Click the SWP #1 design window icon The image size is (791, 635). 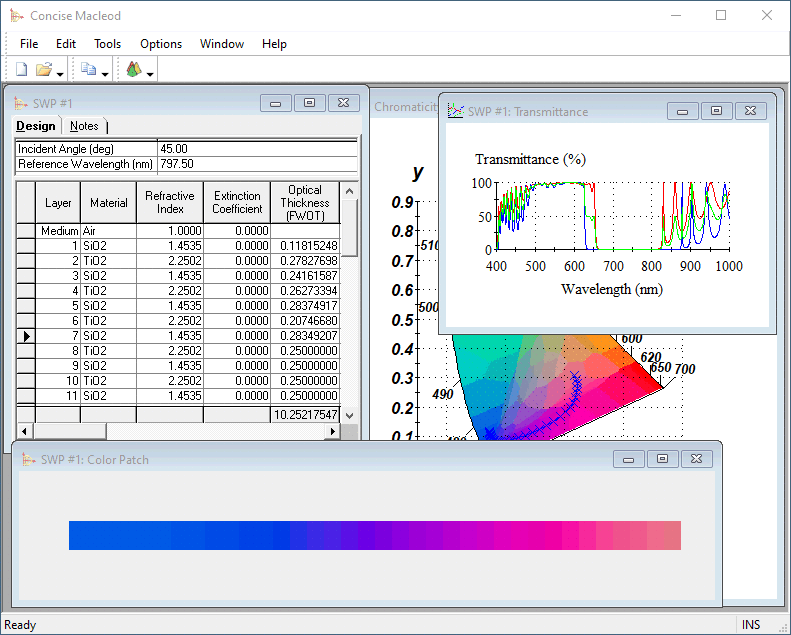point(21,103)
